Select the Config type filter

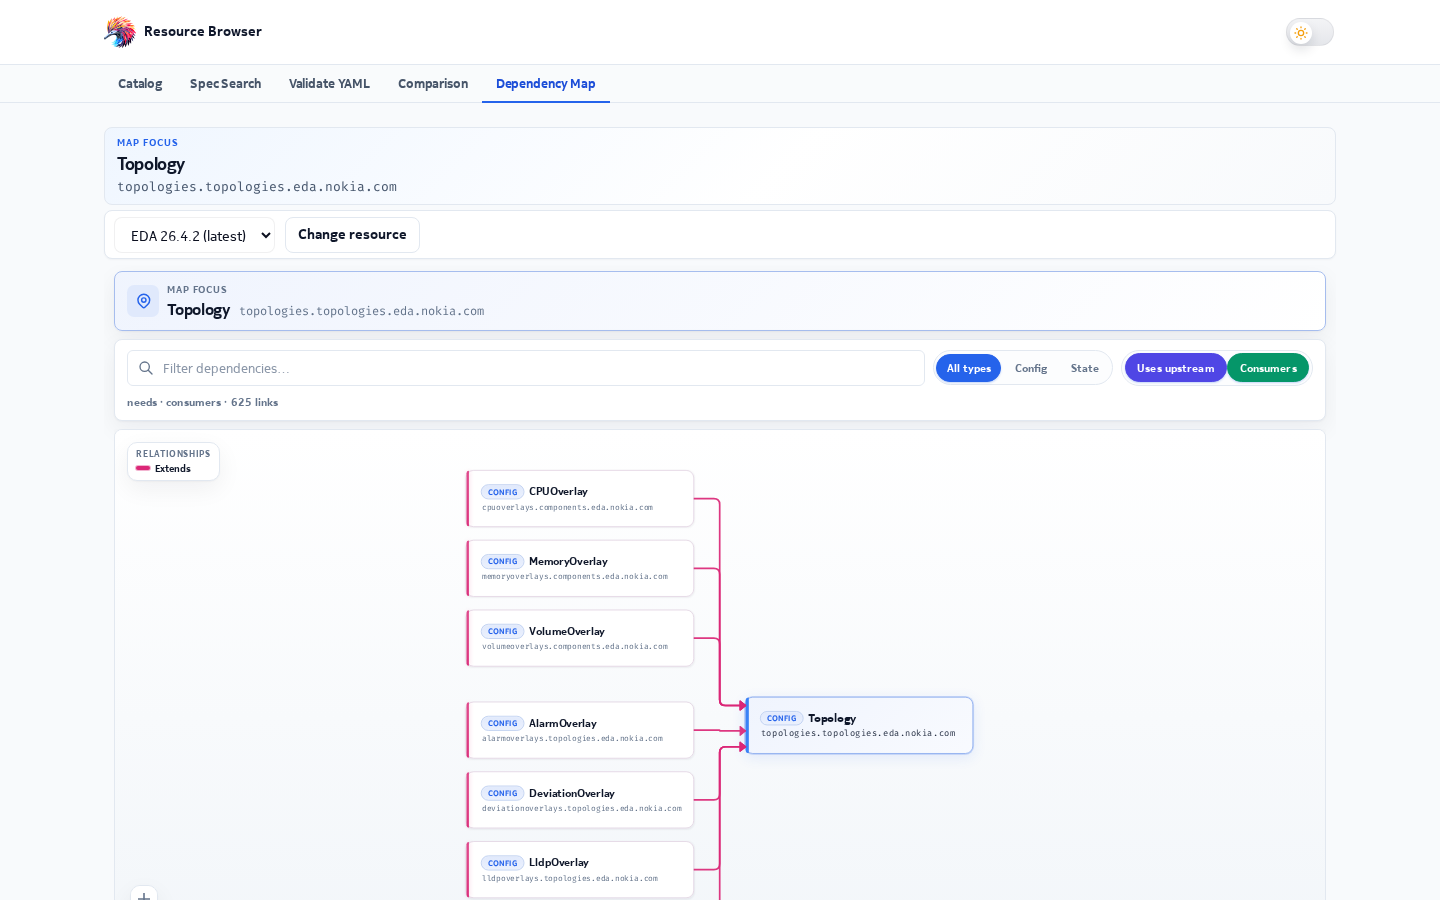click(1031, 368)
